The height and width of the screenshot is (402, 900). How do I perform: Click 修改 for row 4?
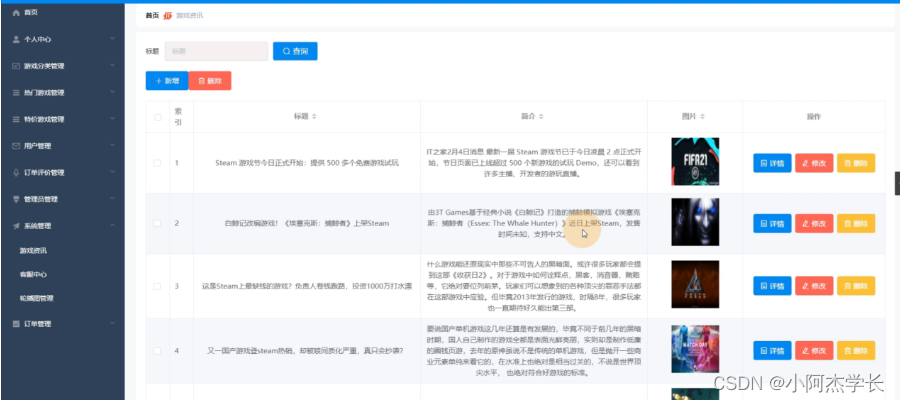tap(814, 350)
